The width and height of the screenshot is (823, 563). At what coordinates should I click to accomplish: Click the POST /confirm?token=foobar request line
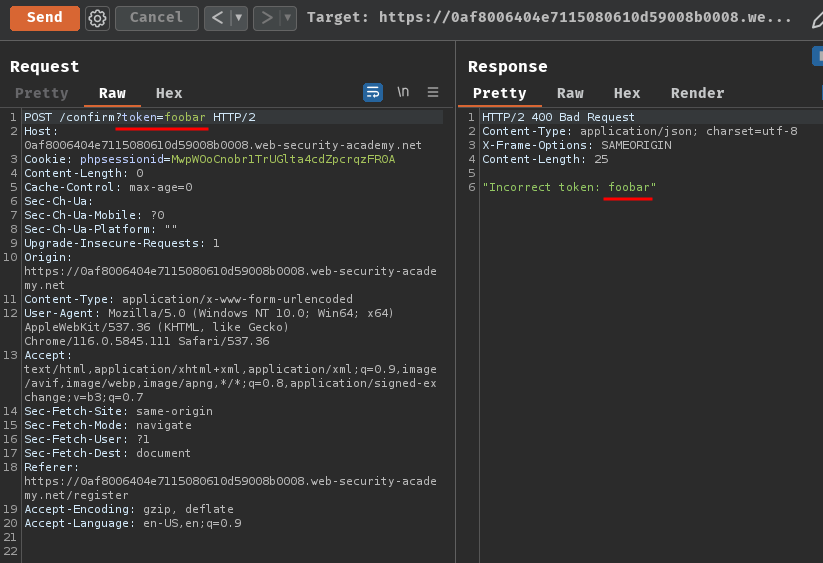tap(140, 117)
